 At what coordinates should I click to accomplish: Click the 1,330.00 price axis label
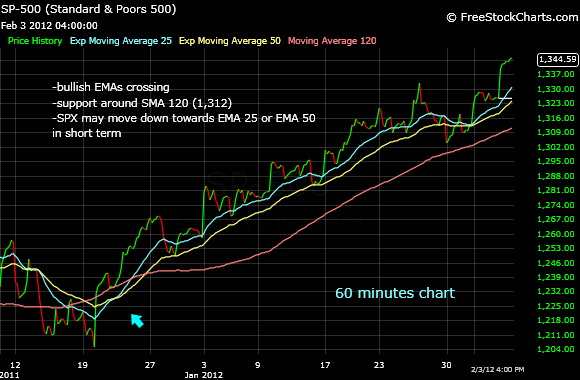pyautogui.click(x=556, y=89)
